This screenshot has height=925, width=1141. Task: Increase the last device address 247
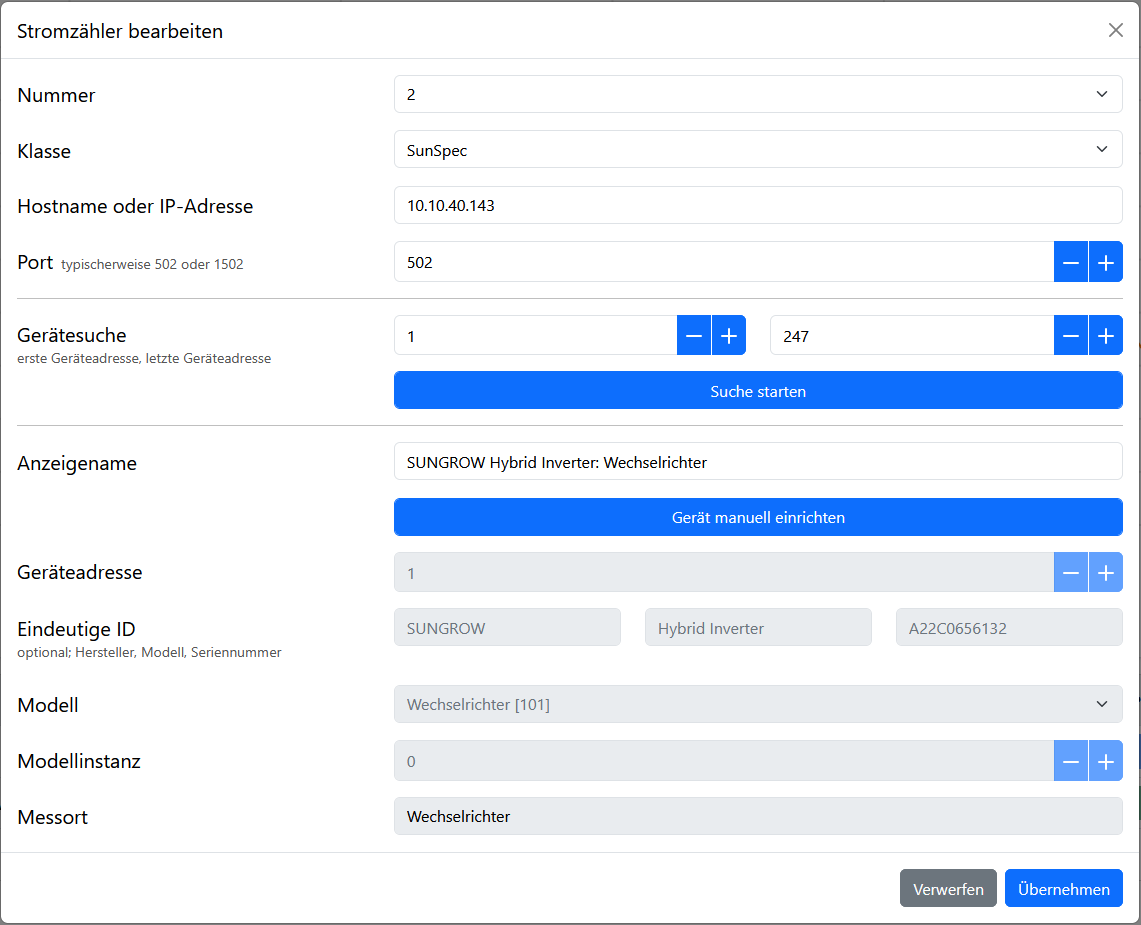pos(1105,336)
